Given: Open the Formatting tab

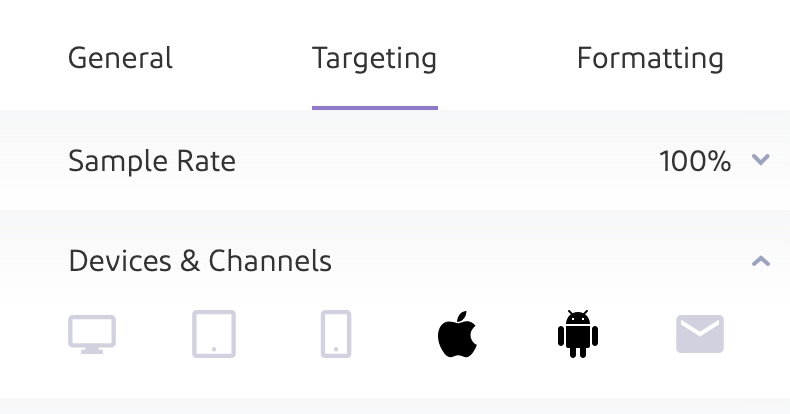Looking at the screenshot, I should pos(650,58).
